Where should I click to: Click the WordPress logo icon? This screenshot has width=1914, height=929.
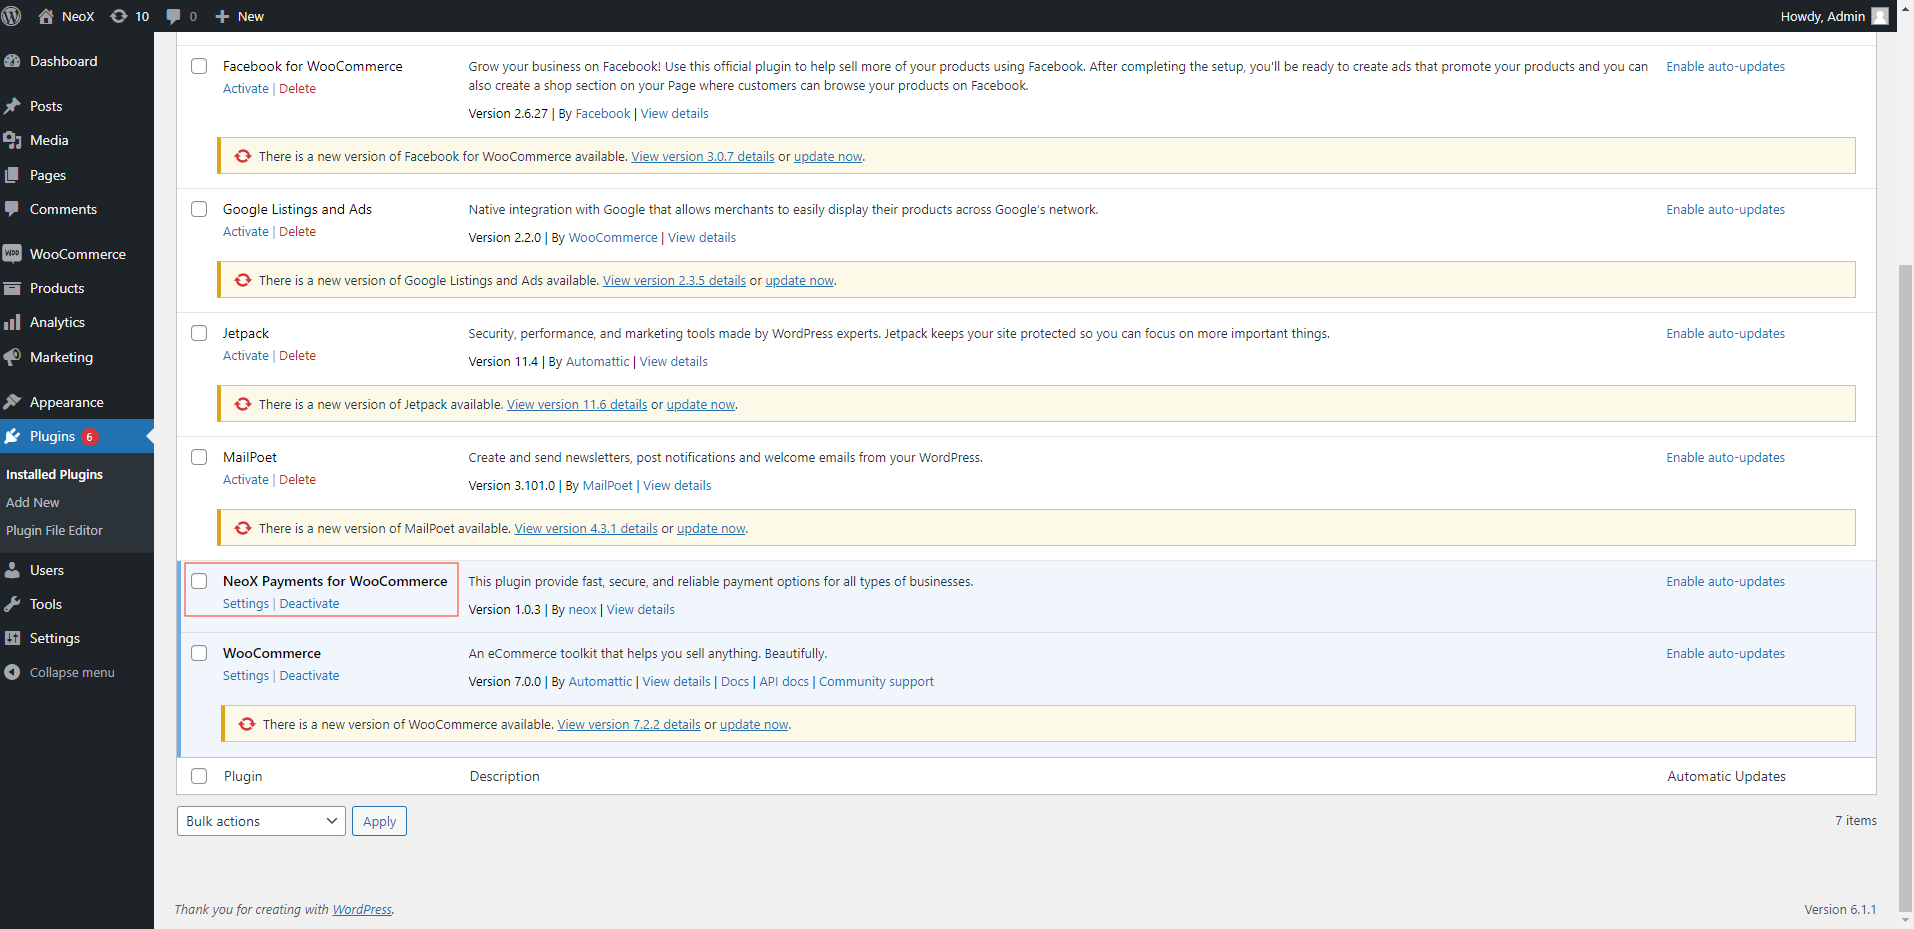pos(12,16)
